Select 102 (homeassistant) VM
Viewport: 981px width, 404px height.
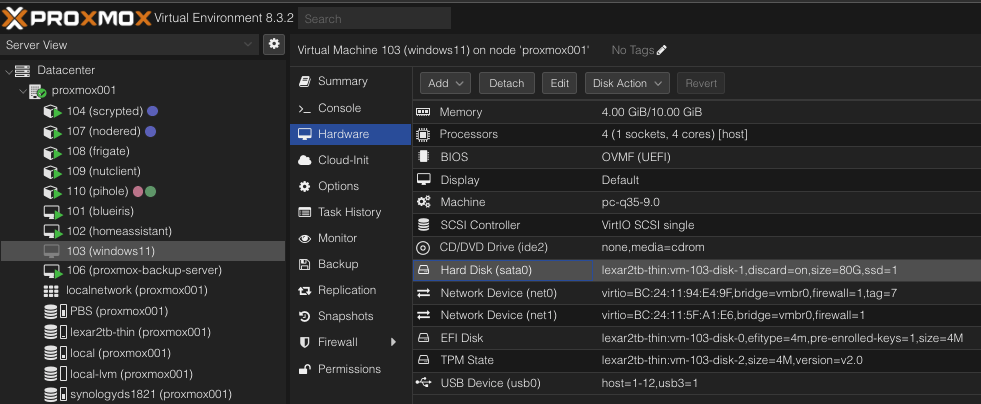(119, 231)
